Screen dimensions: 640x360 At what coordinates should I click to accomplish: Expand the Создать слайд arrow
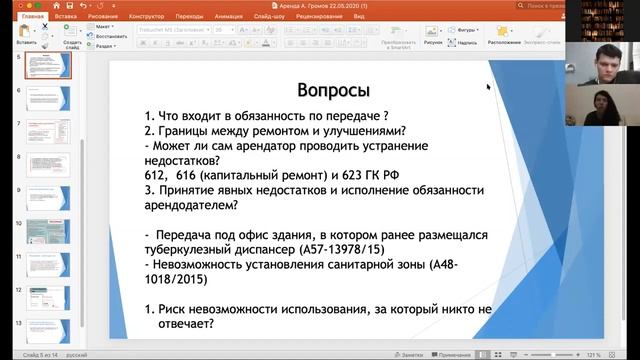coord(80,31)
